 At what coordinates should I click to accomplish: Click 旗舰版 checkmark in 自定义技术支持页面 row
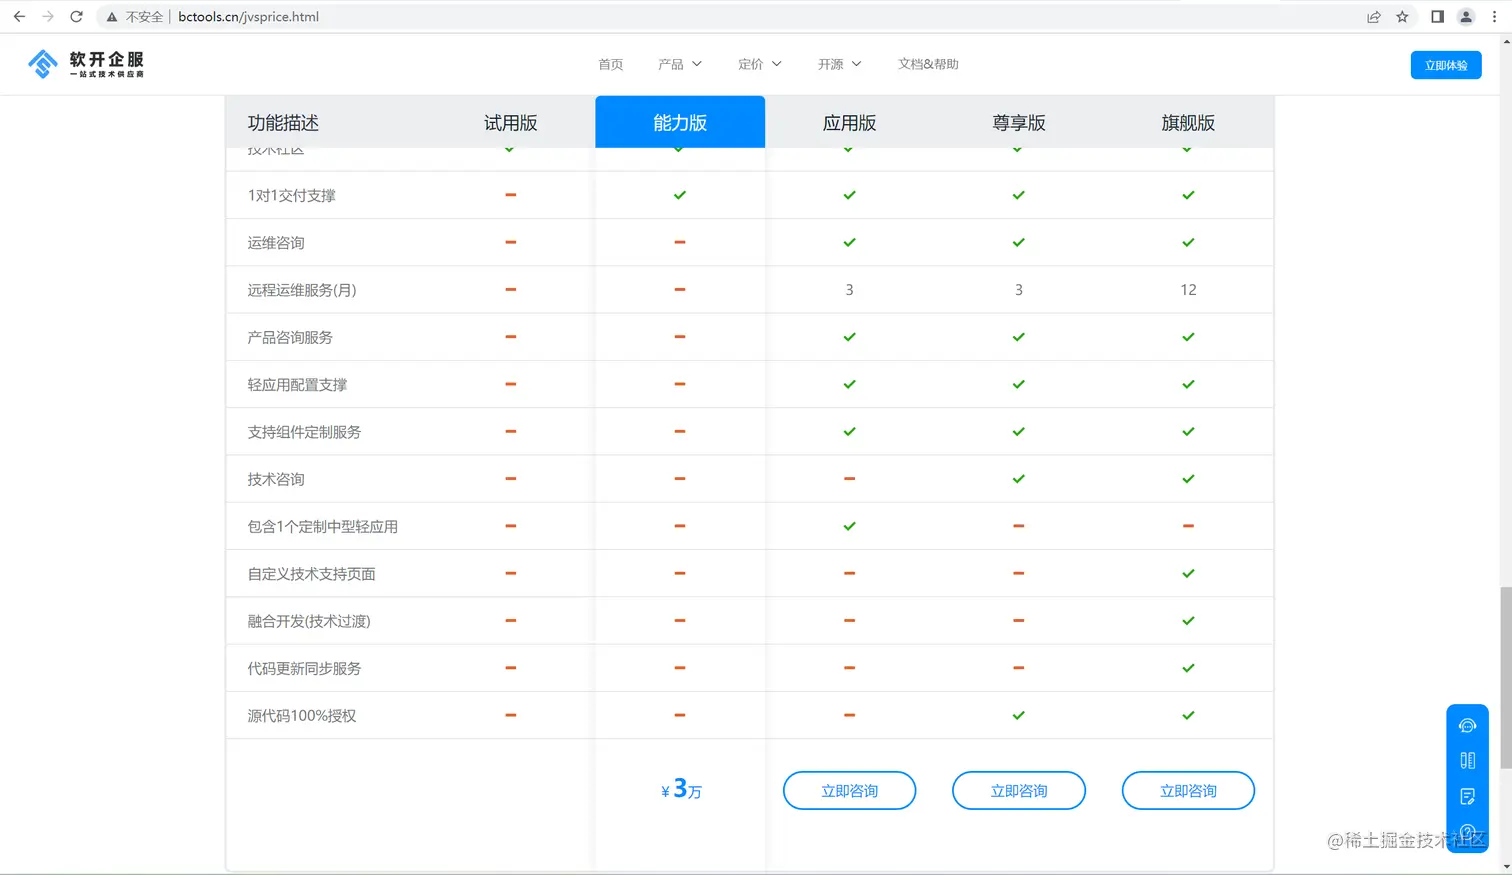click(1188, 573)
